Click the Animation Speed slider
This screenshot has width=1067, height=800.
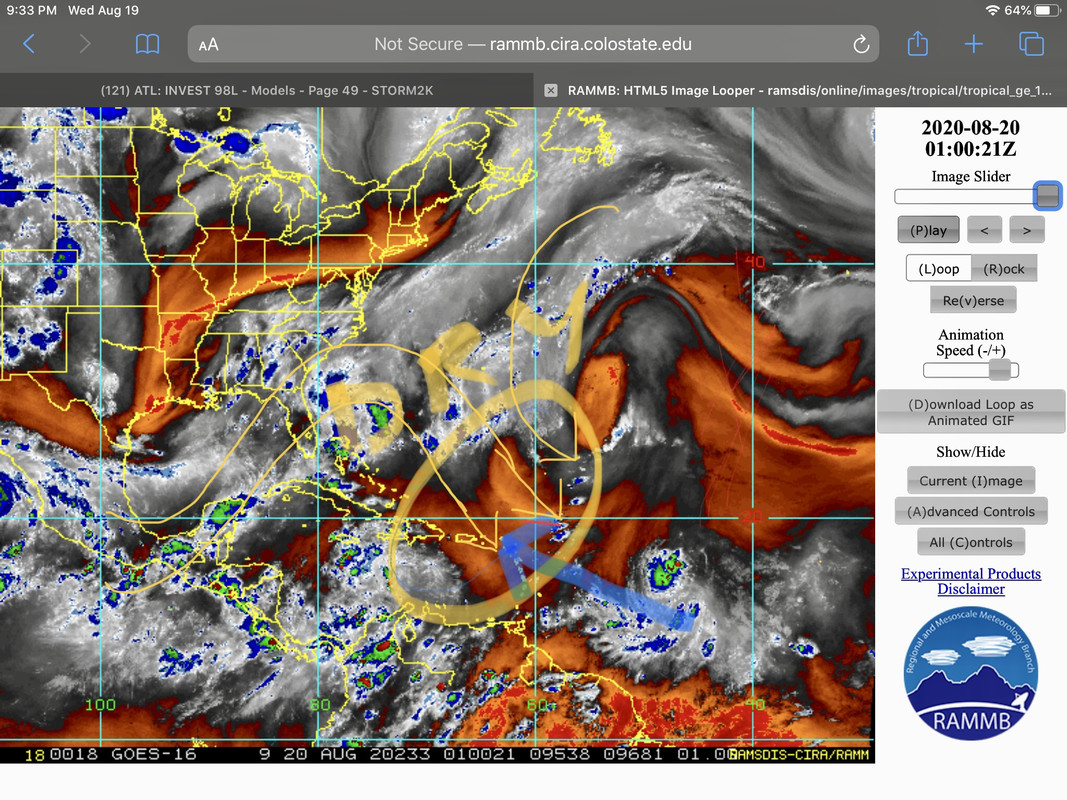pyautogui.click(x=971, y=370)
